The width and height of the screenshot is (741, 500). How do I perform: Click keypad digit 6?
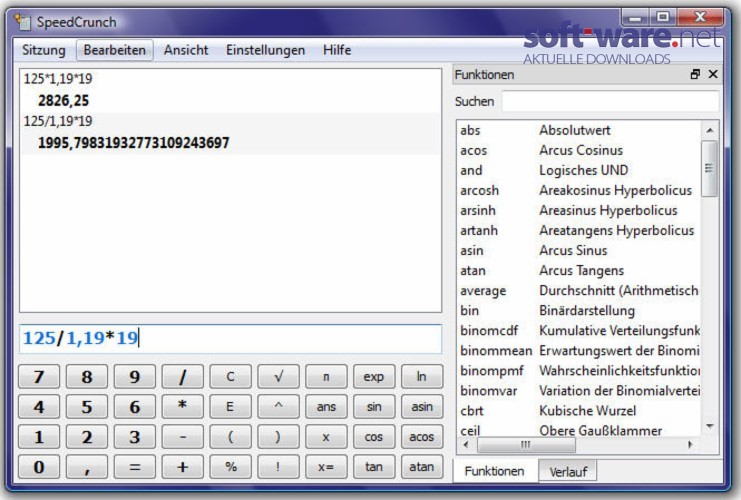point(135,407)
